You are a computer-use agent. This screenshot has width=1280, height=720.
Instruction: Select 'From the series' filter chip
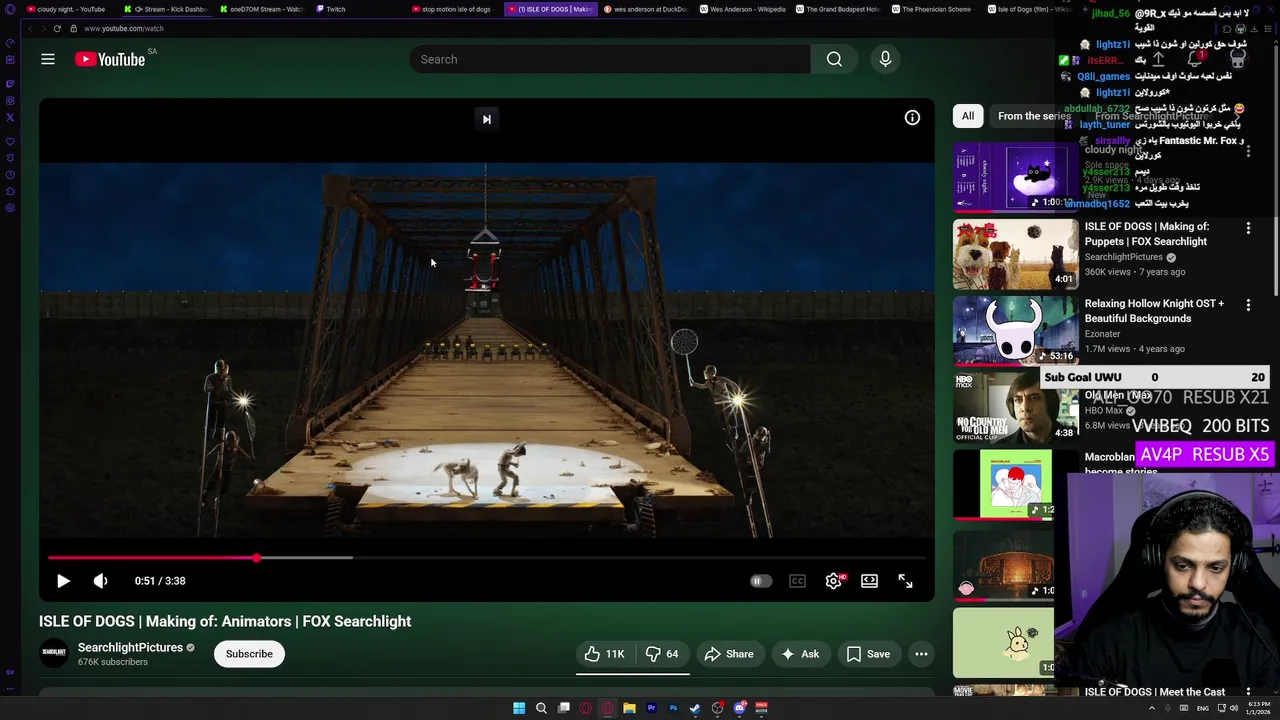1034,116
